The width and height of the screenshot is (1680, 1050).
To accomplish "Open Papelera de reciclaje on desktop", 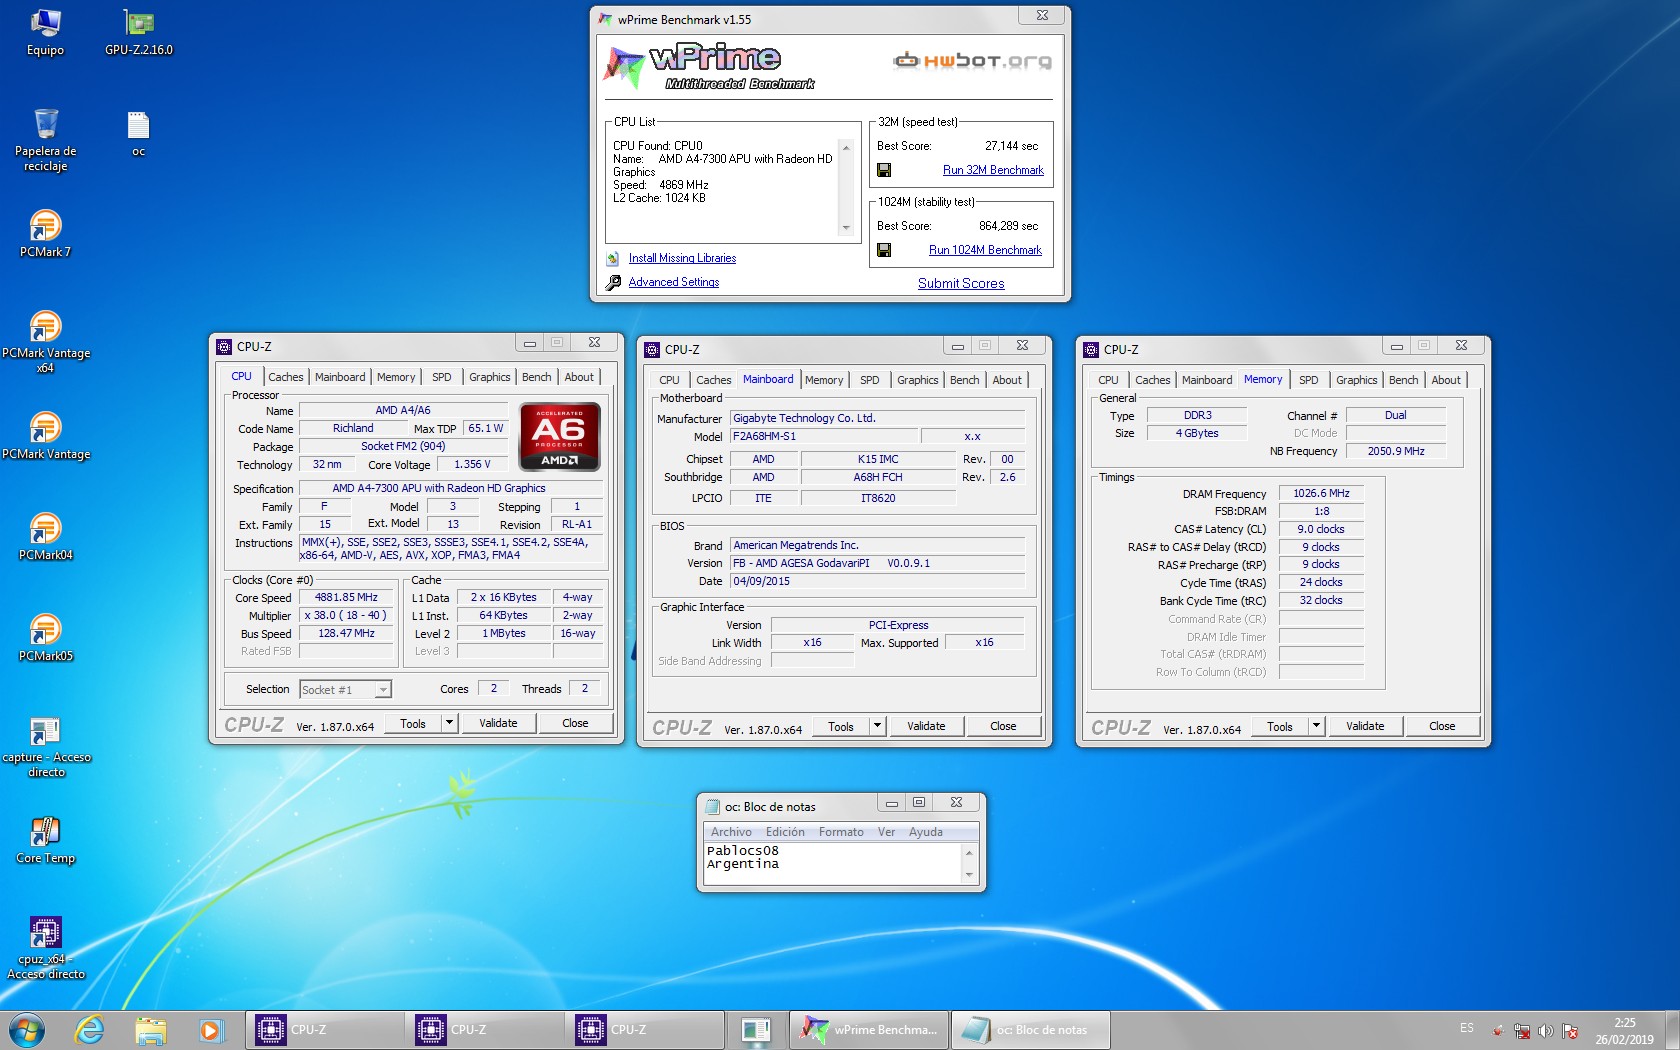I will [45, 139].
